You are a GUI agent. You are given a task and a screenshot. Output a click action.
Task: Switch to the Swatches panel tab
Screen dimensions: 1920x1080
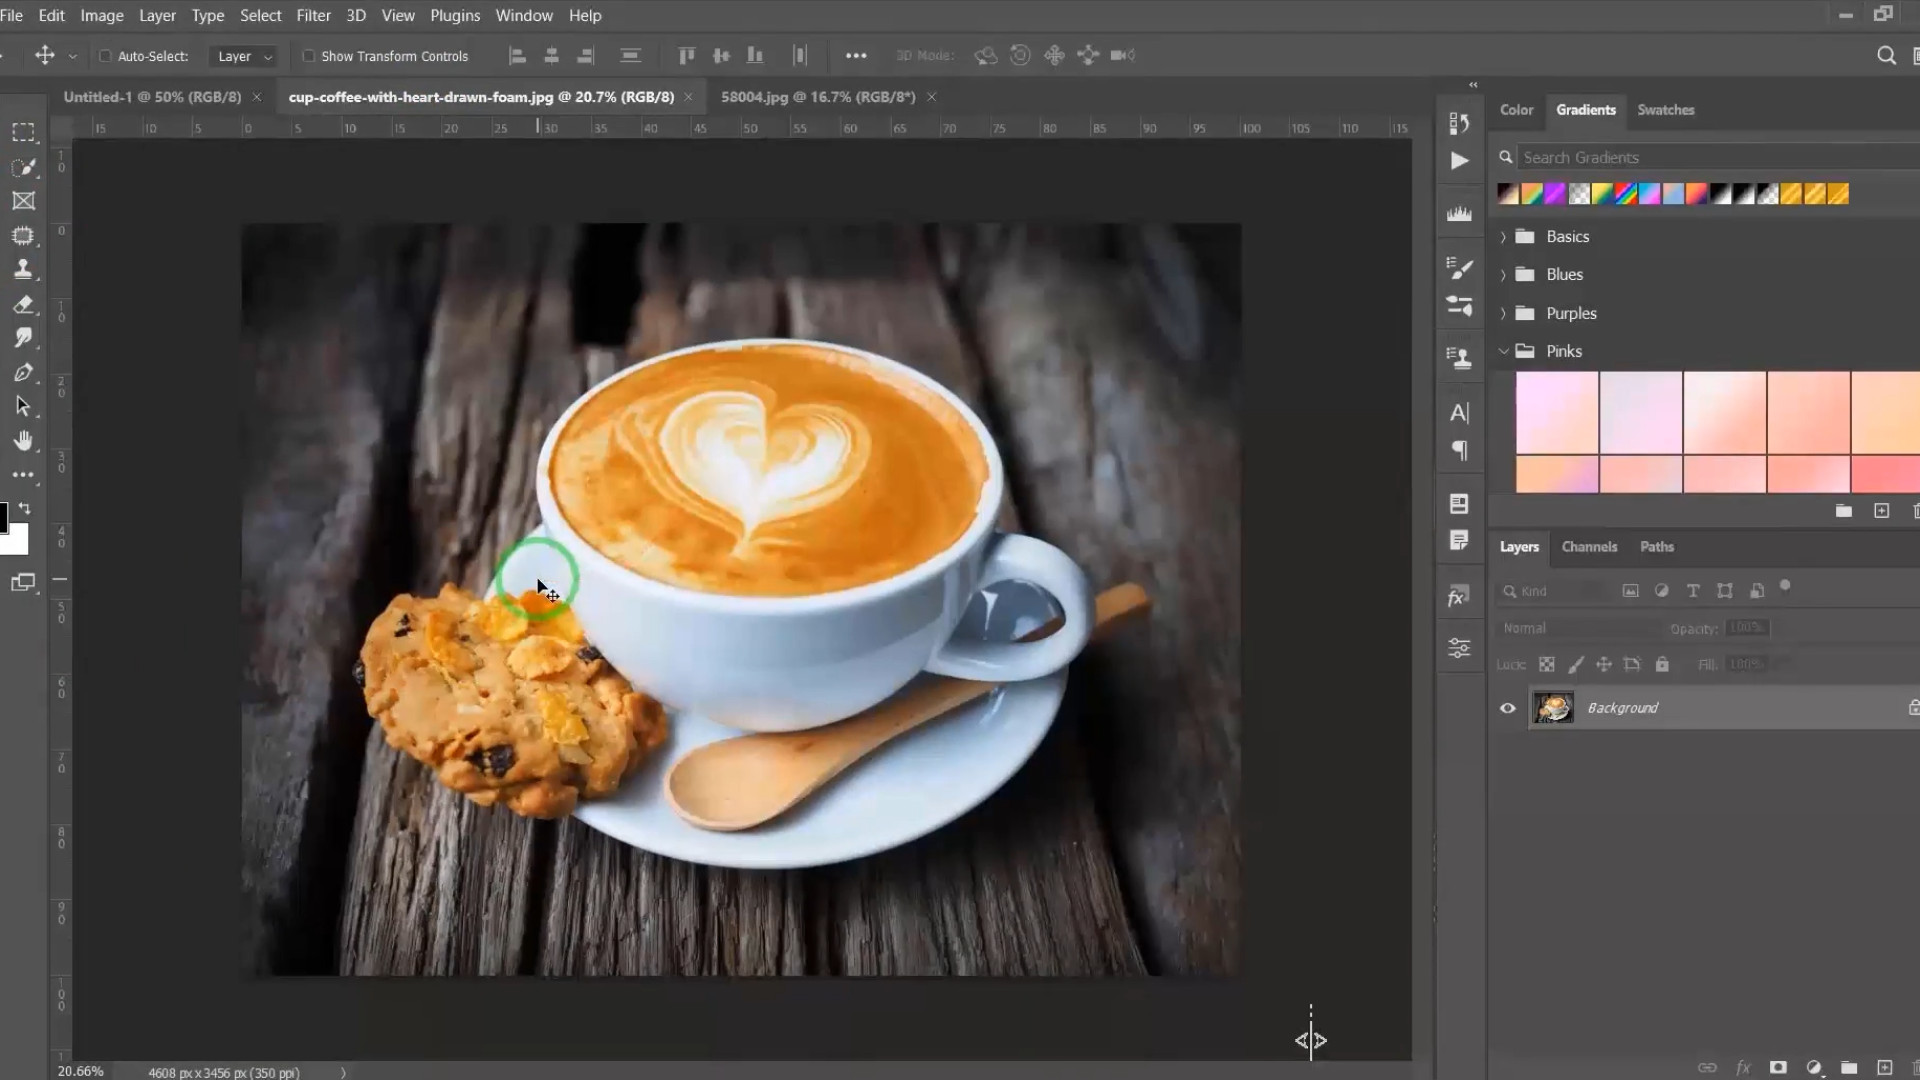tap(1665, 110)
